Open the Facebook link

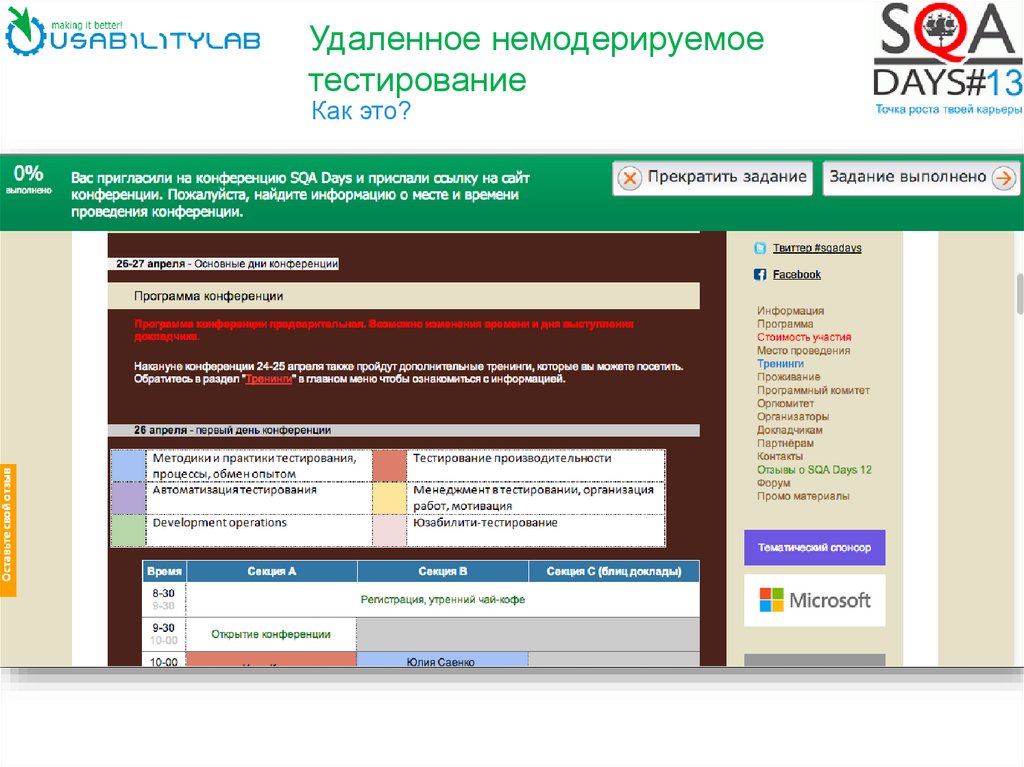[797, 274]
